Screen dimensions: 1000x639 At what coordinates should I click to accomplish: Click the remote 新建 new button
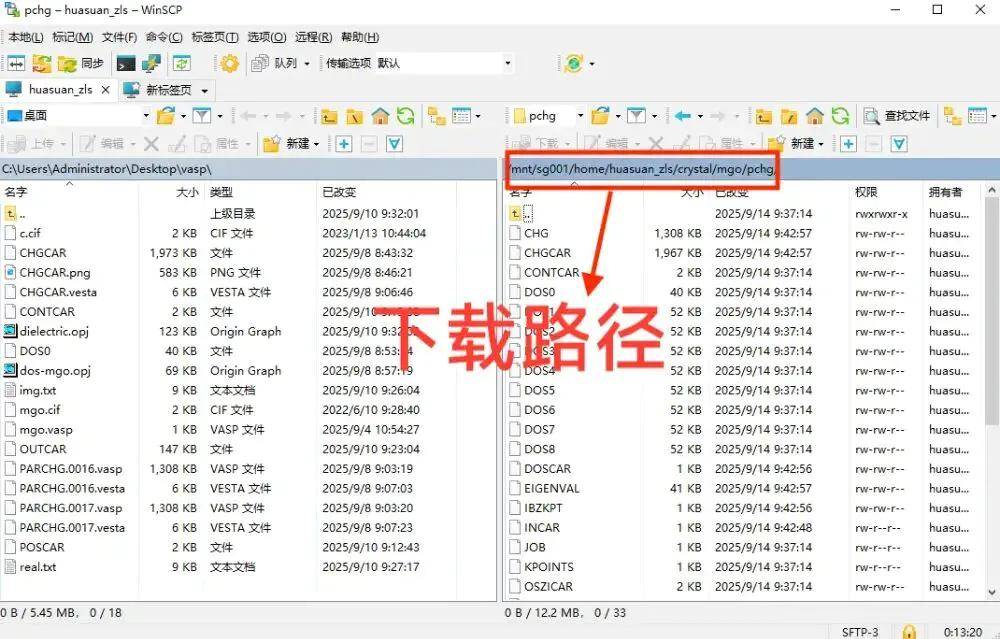pyautogui.click(x=795, y=143)
